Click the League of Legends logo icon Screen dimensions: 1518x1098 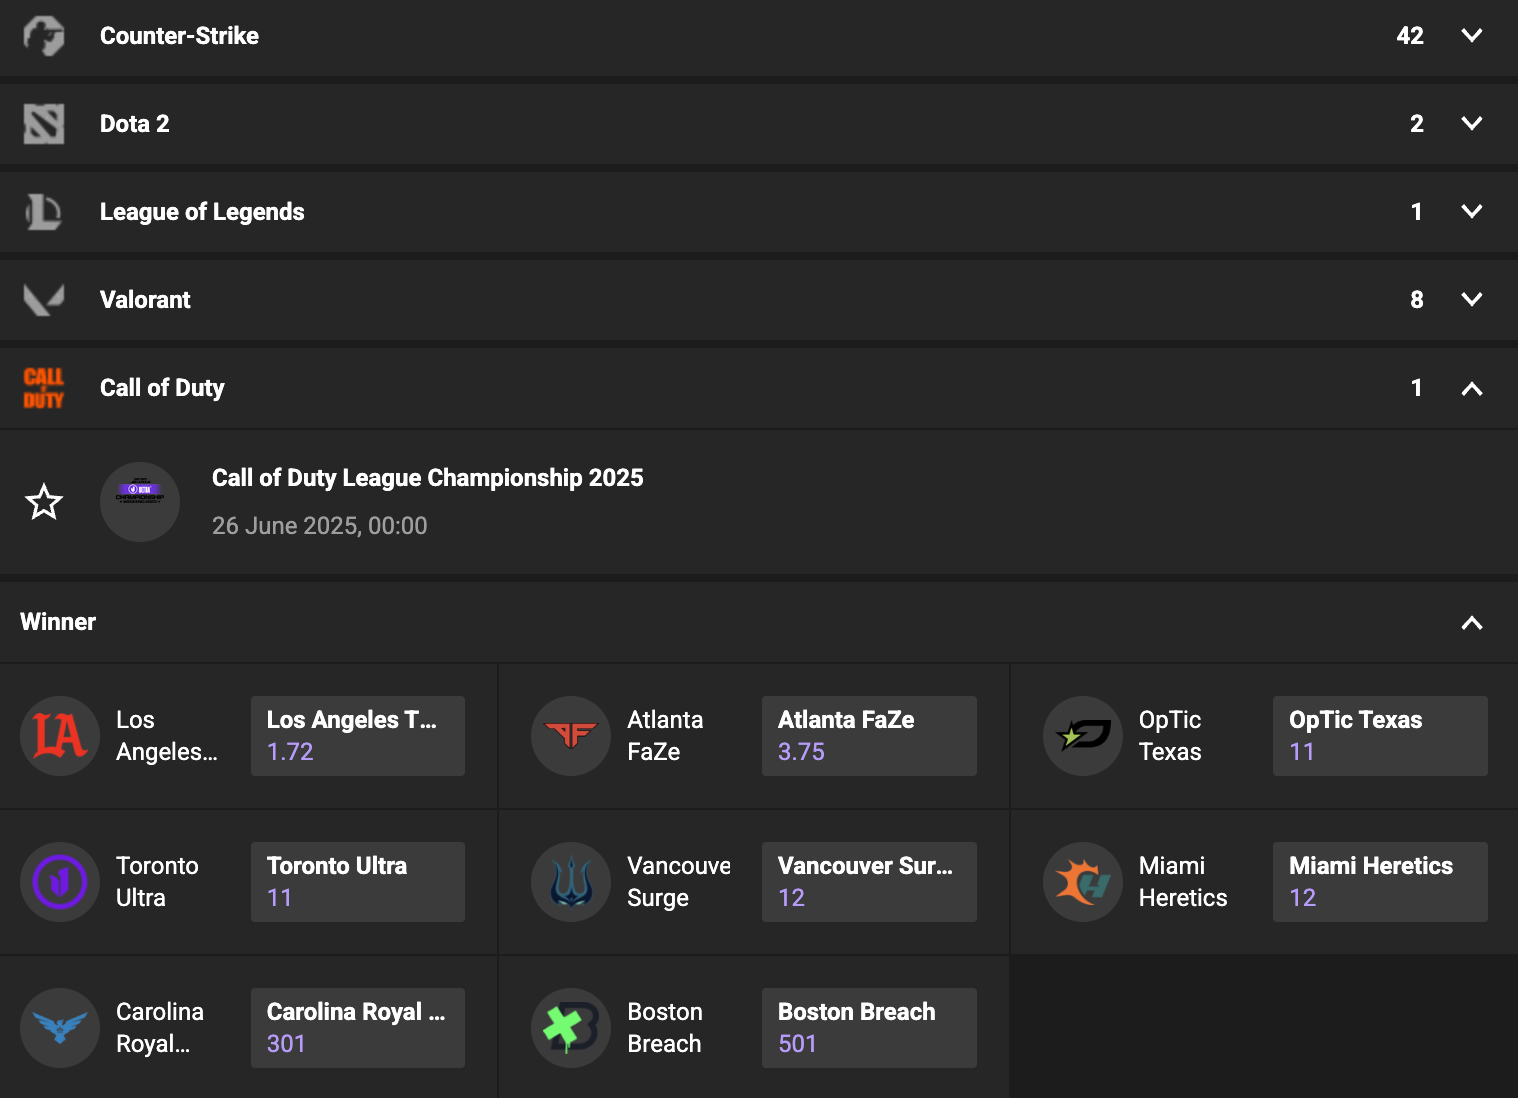pos(44,212)
